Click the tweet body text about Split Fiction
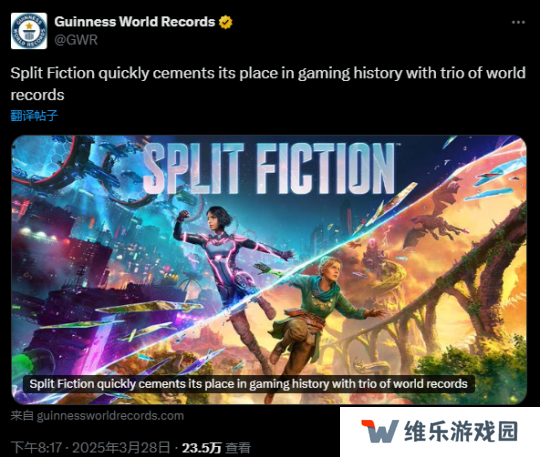Image resolution: width=540 pixels, height=457 pixels. [268, 84]
